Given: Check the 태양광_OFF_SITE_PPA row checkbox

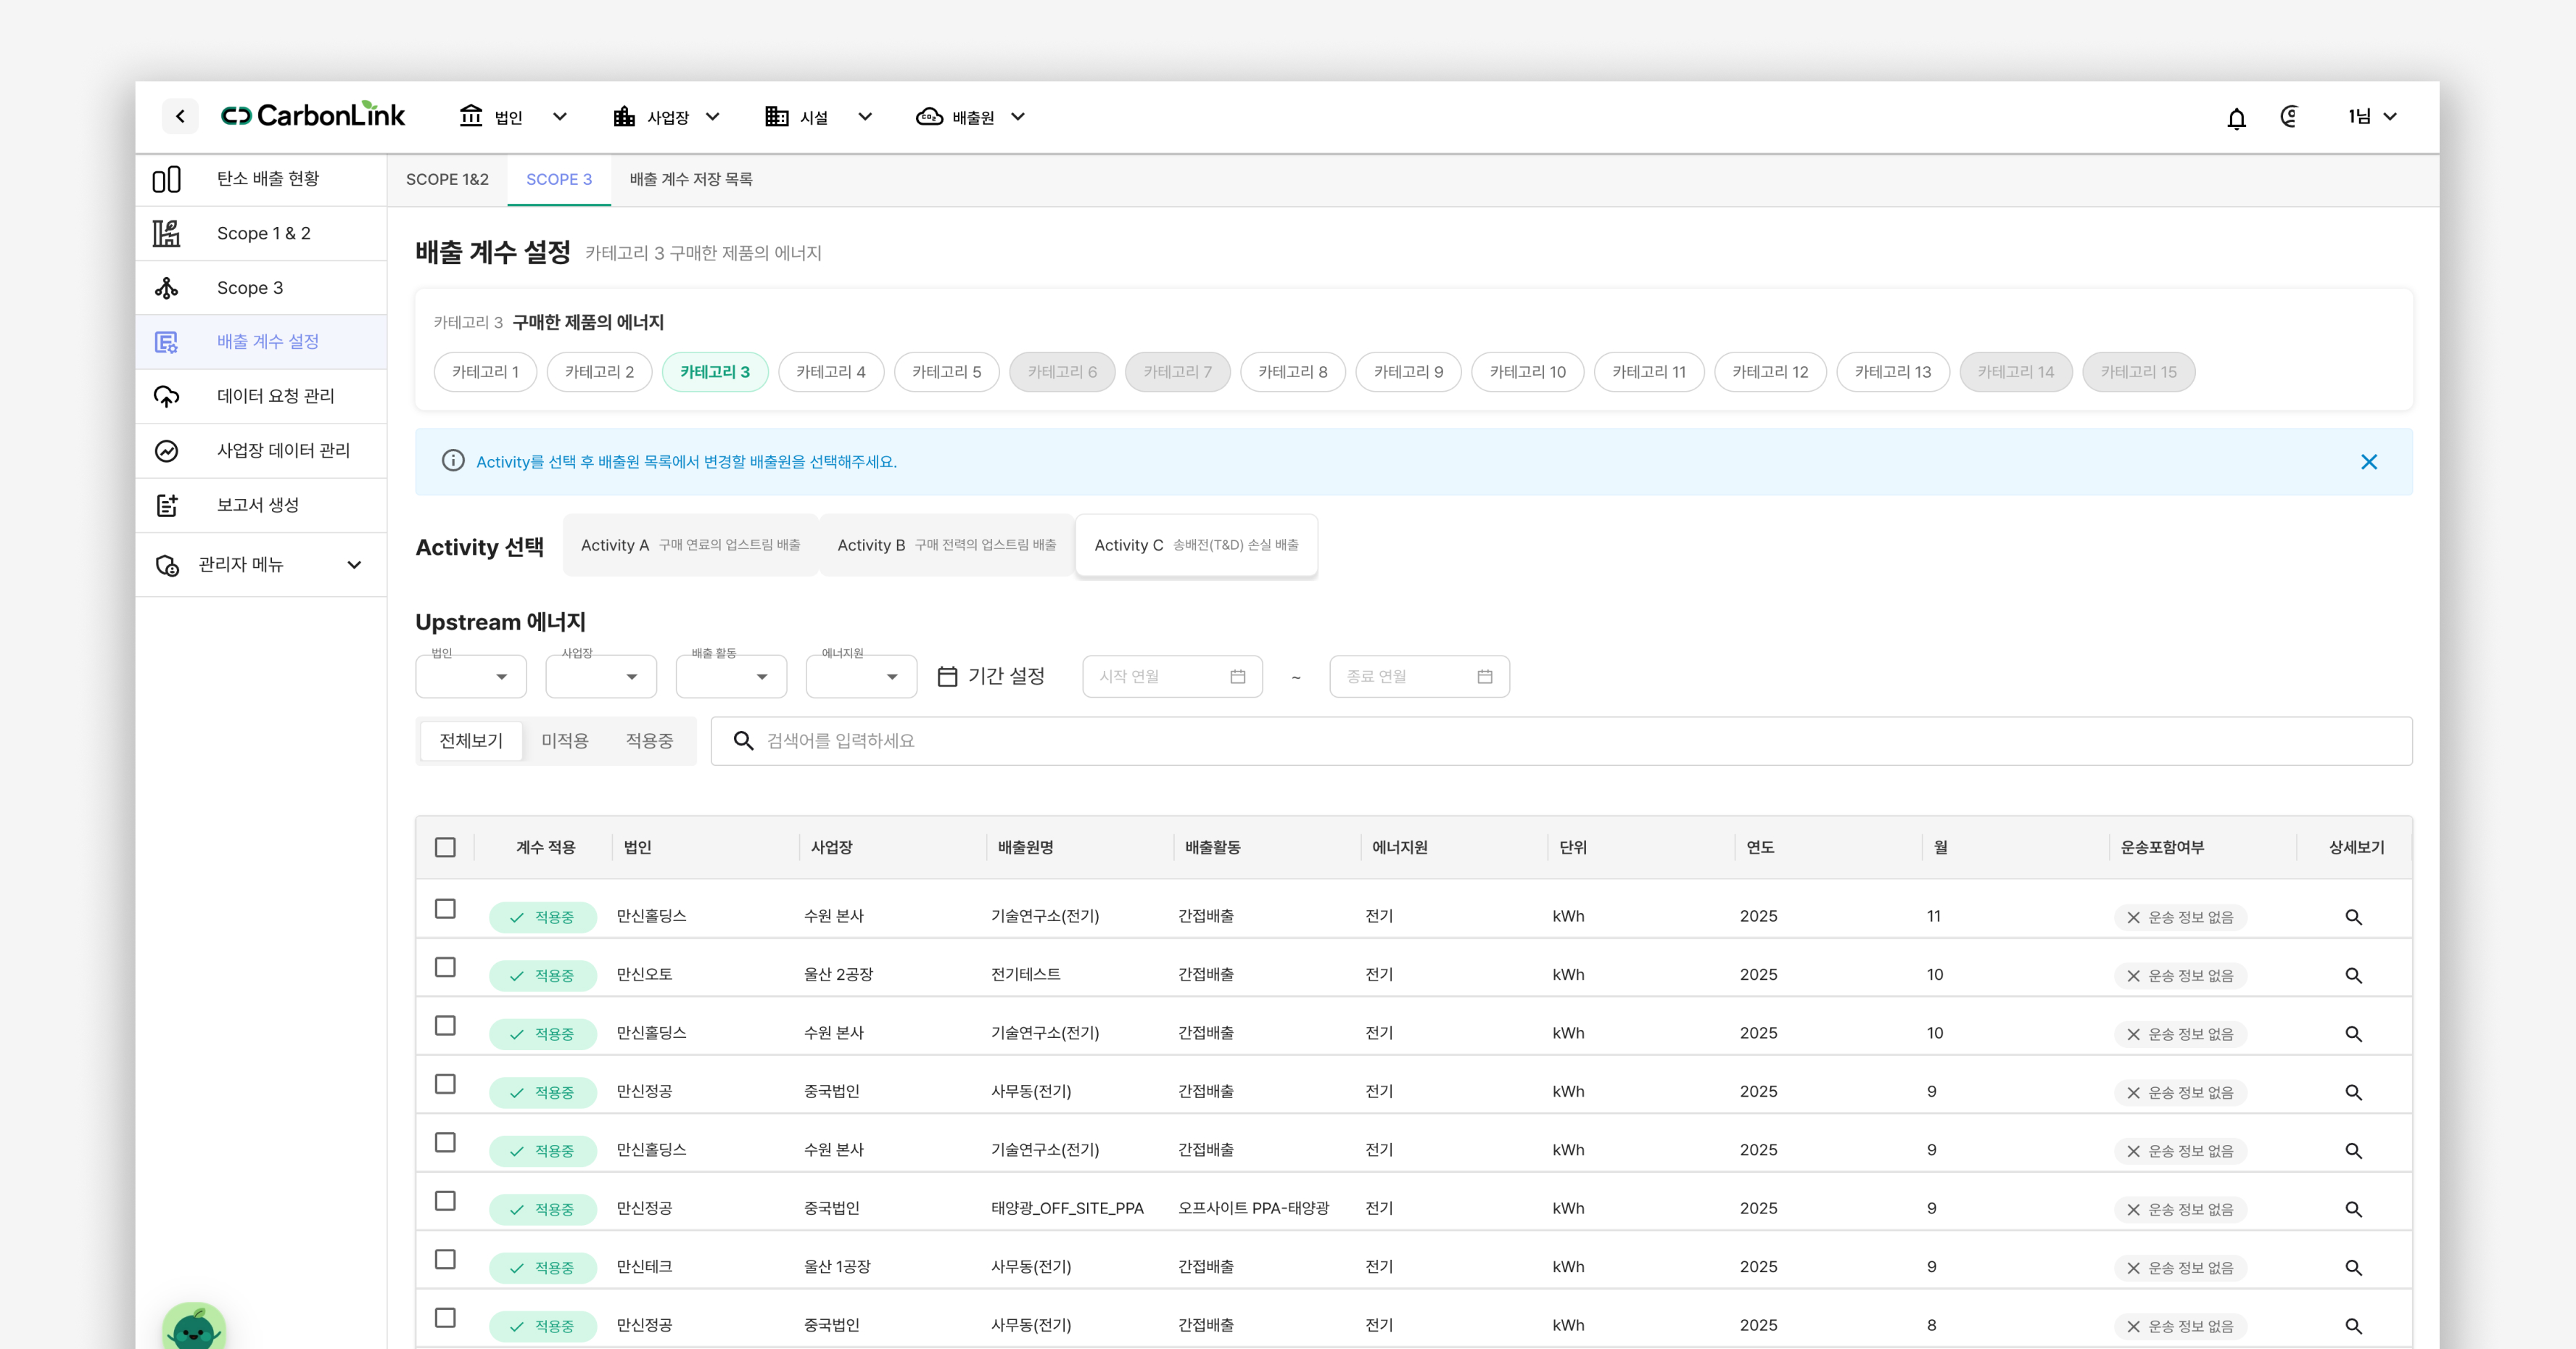Looking at the screenshot, I should click(445, 1201).
